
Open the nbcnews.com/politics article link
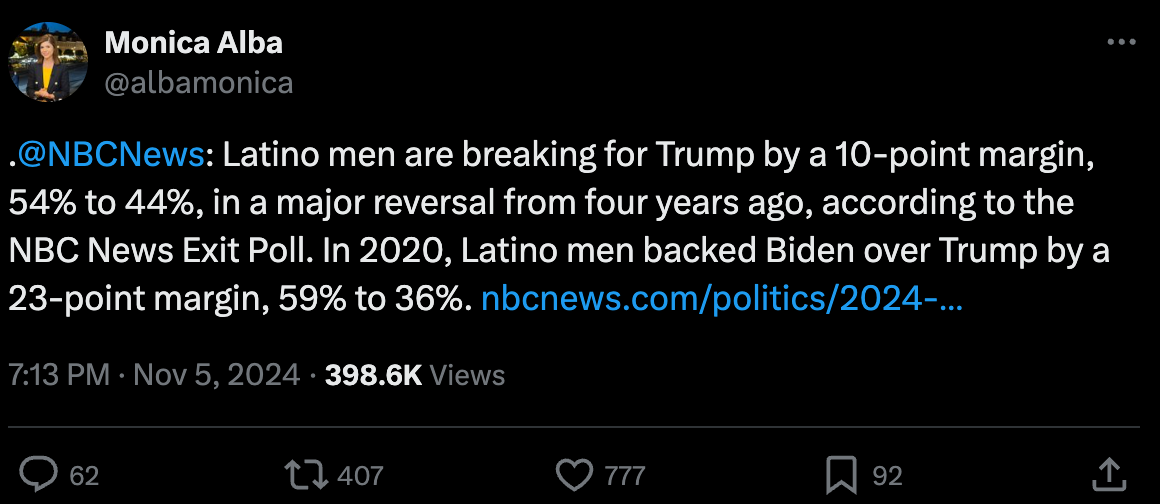[722, 299]
